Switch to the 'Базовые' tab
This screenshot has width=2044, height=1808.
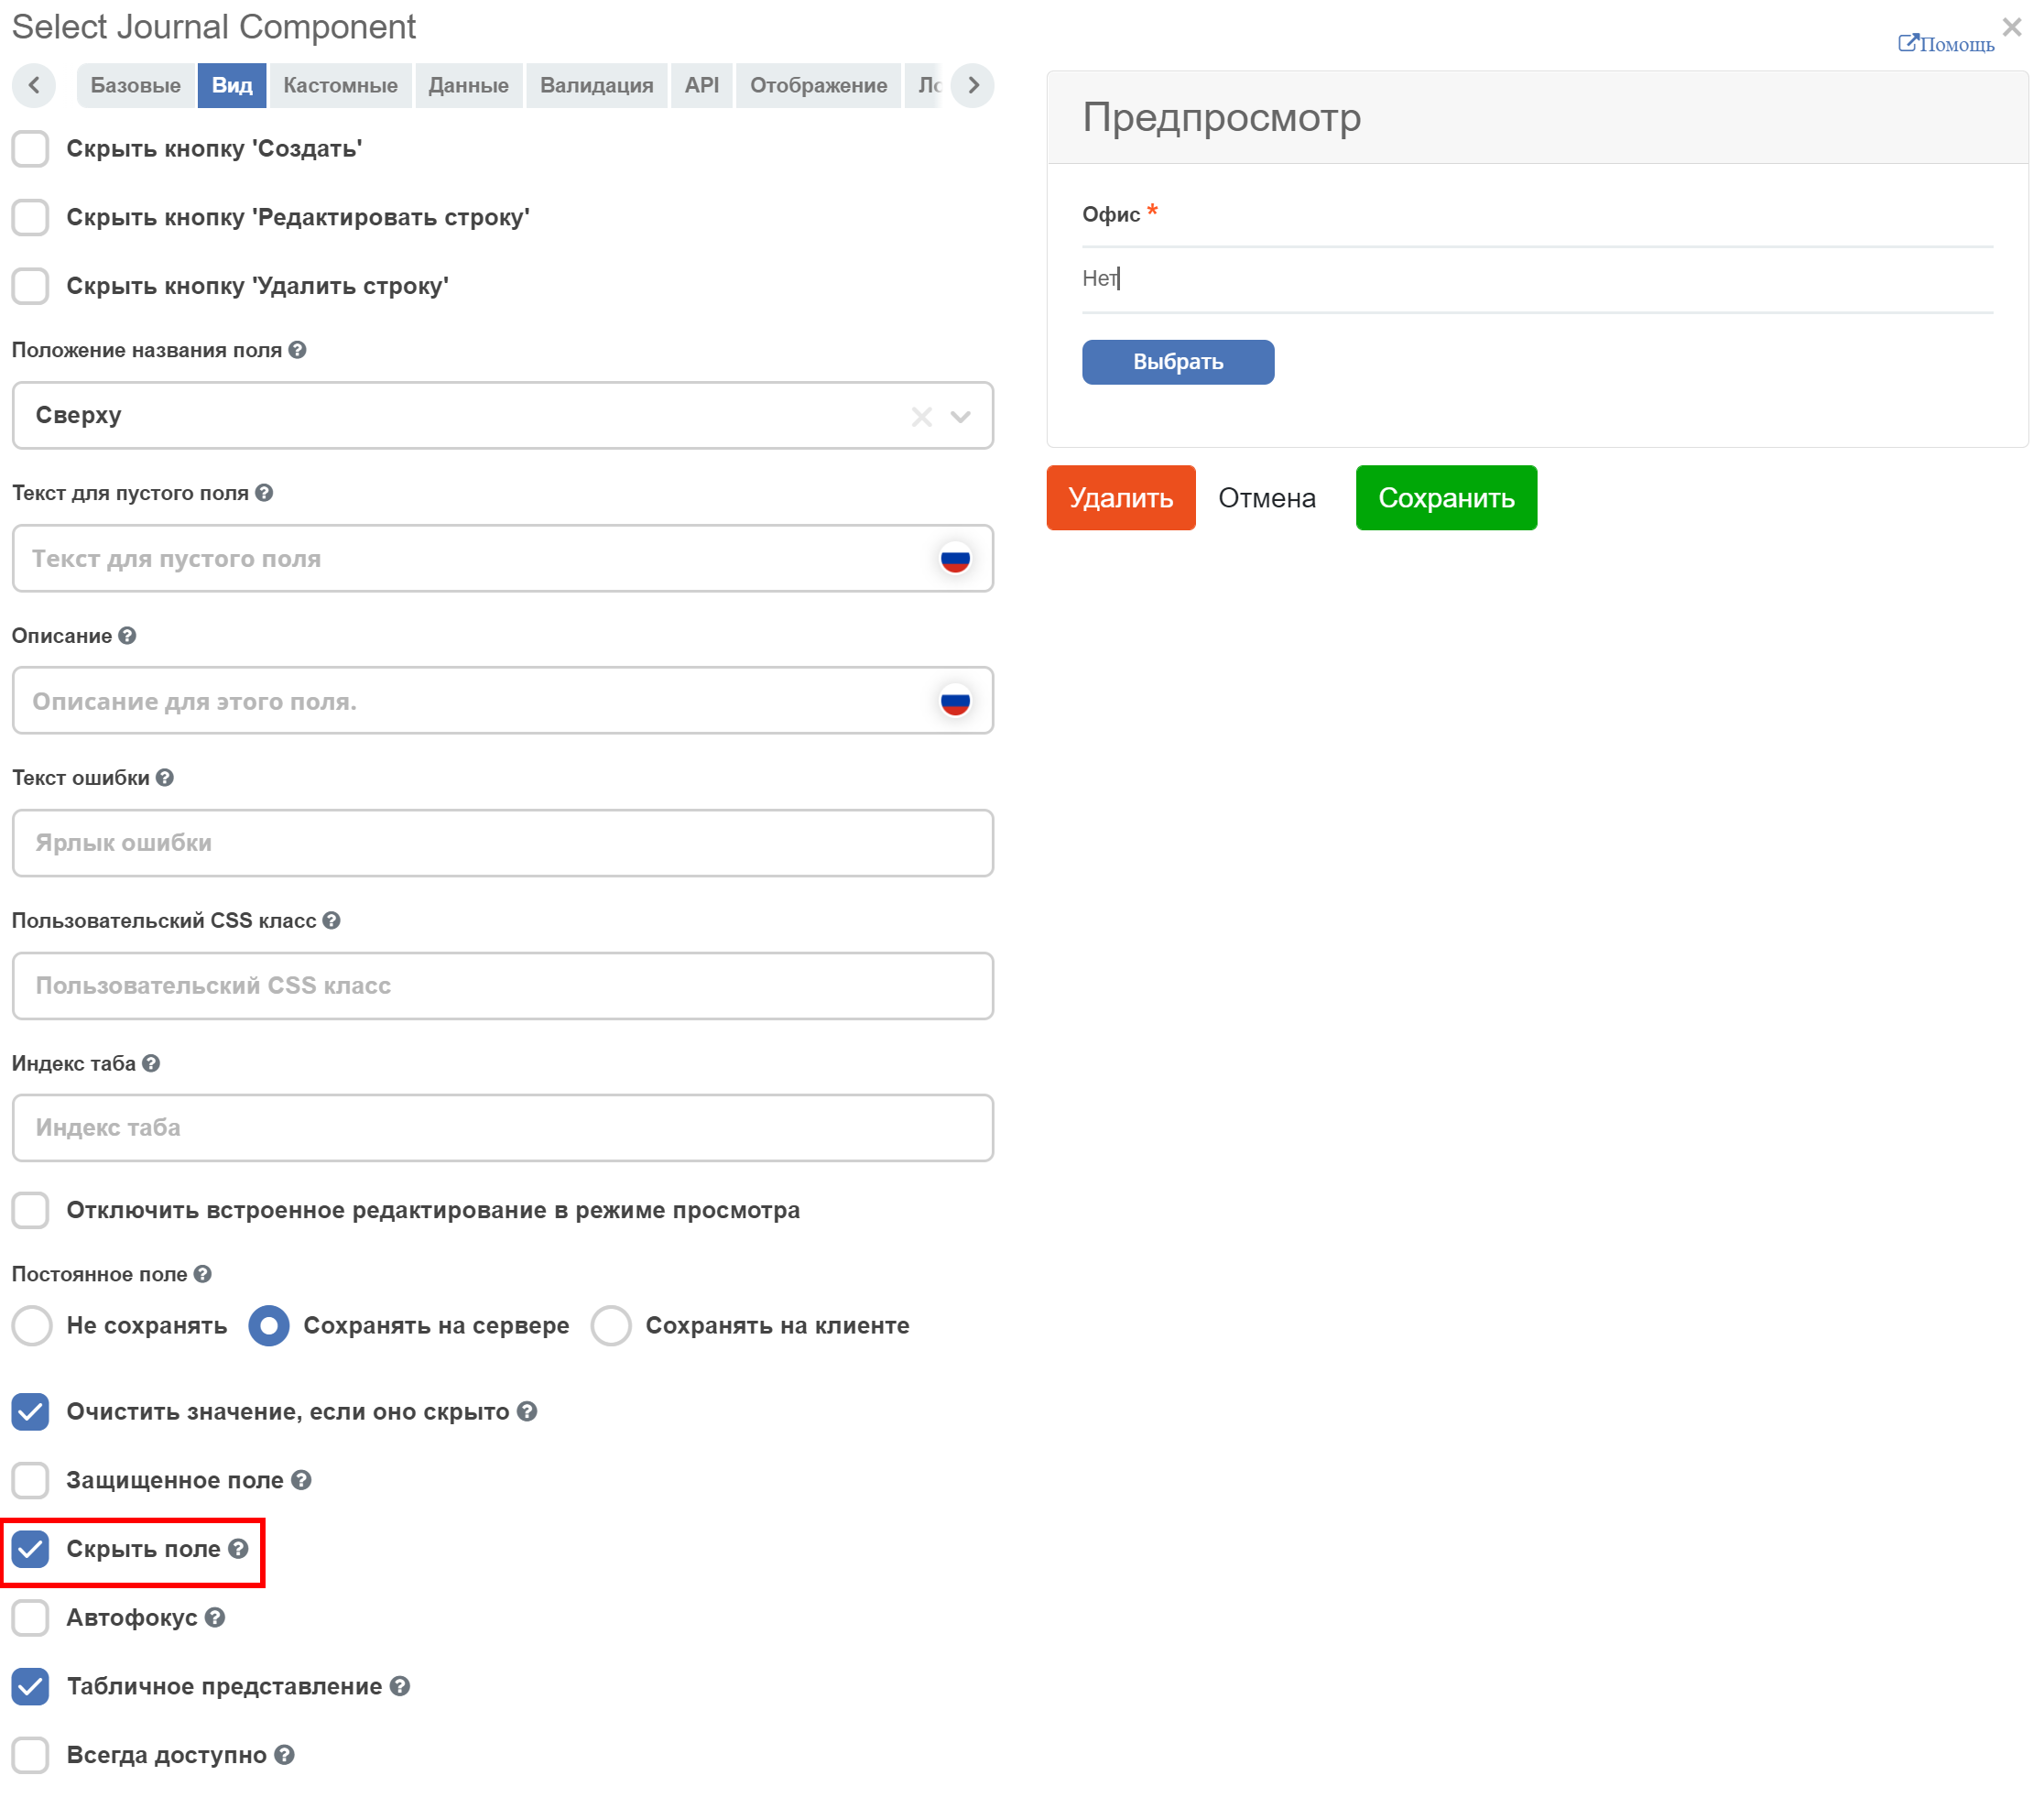136,85
